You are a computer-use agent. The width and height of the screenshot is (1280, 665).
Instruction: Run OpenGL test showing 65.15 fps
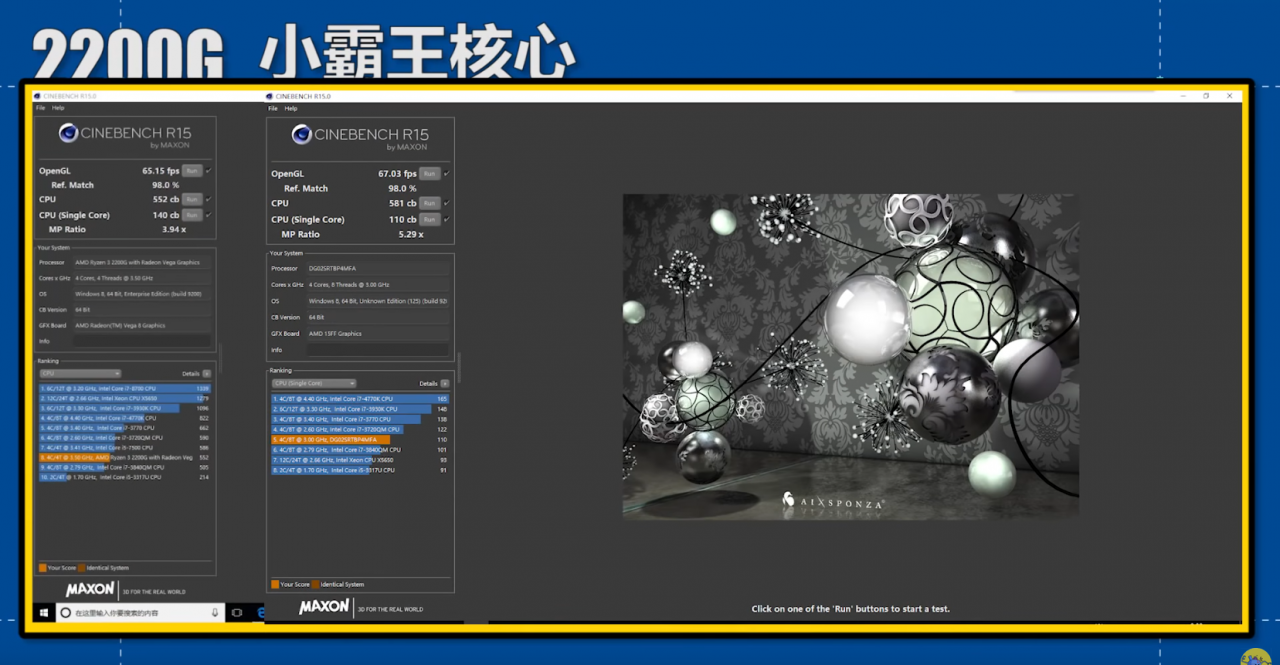[x=192, y=171]
